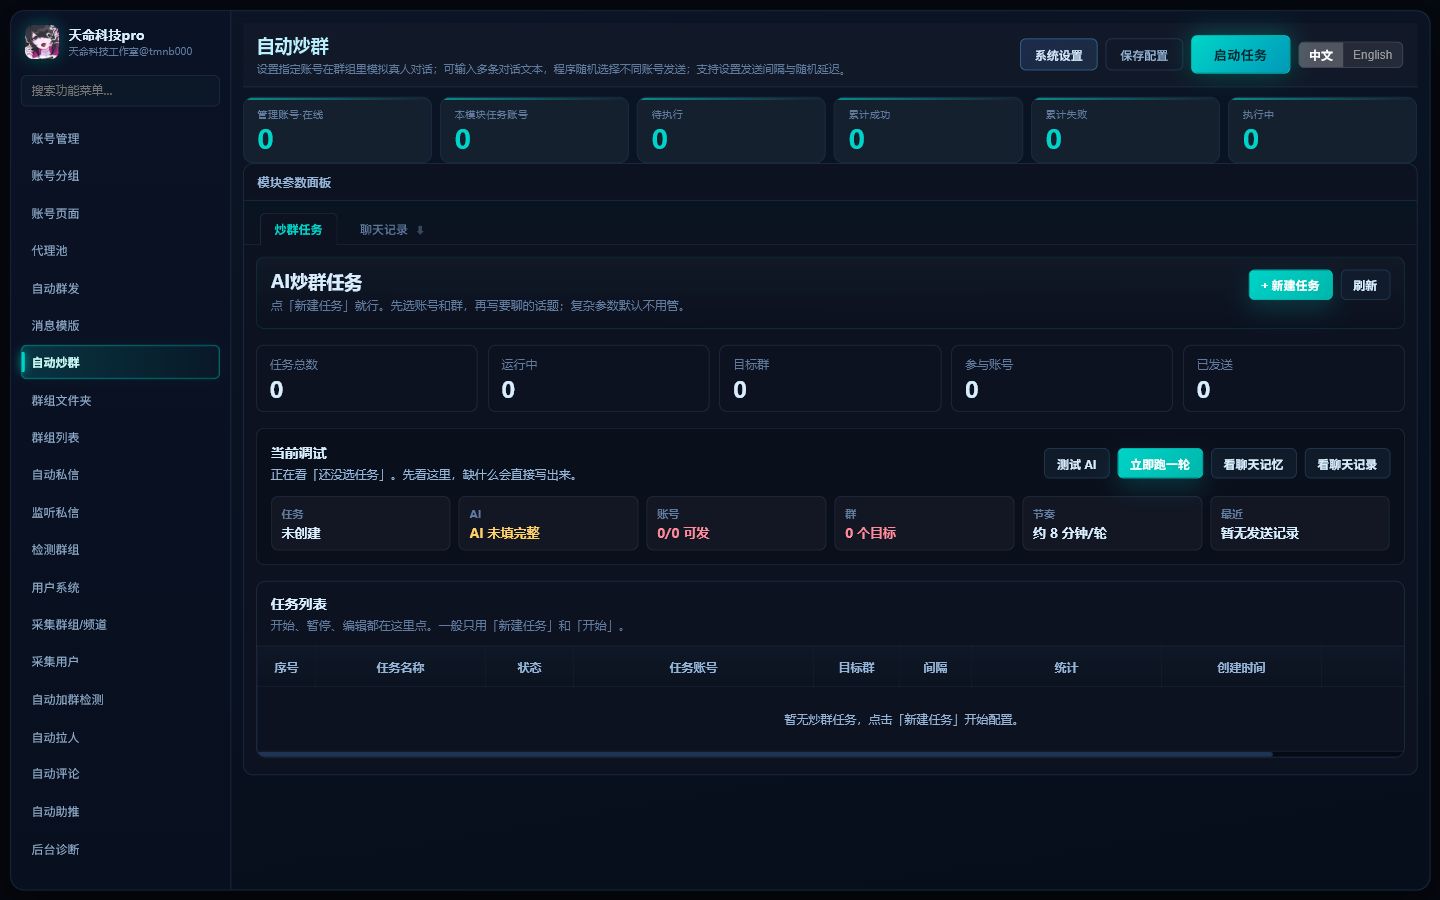Create a task with + 新建任务
This screenshot has height=900, width=1440.
[1290, 285]
